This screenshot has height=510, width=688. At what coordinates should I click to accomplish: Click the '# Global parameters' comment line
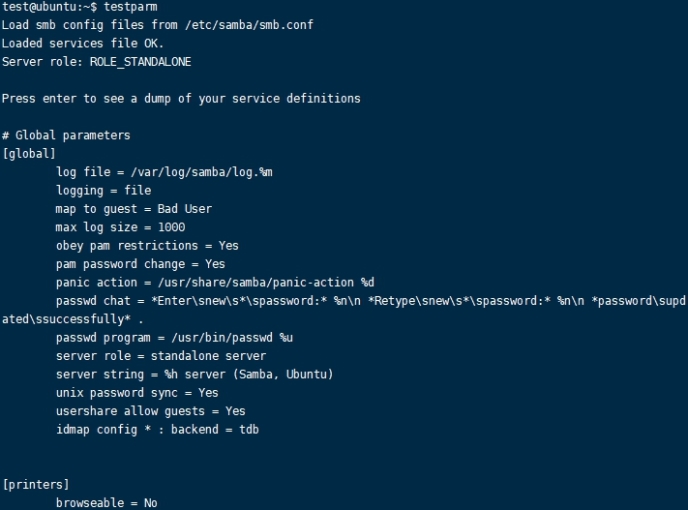66,135
